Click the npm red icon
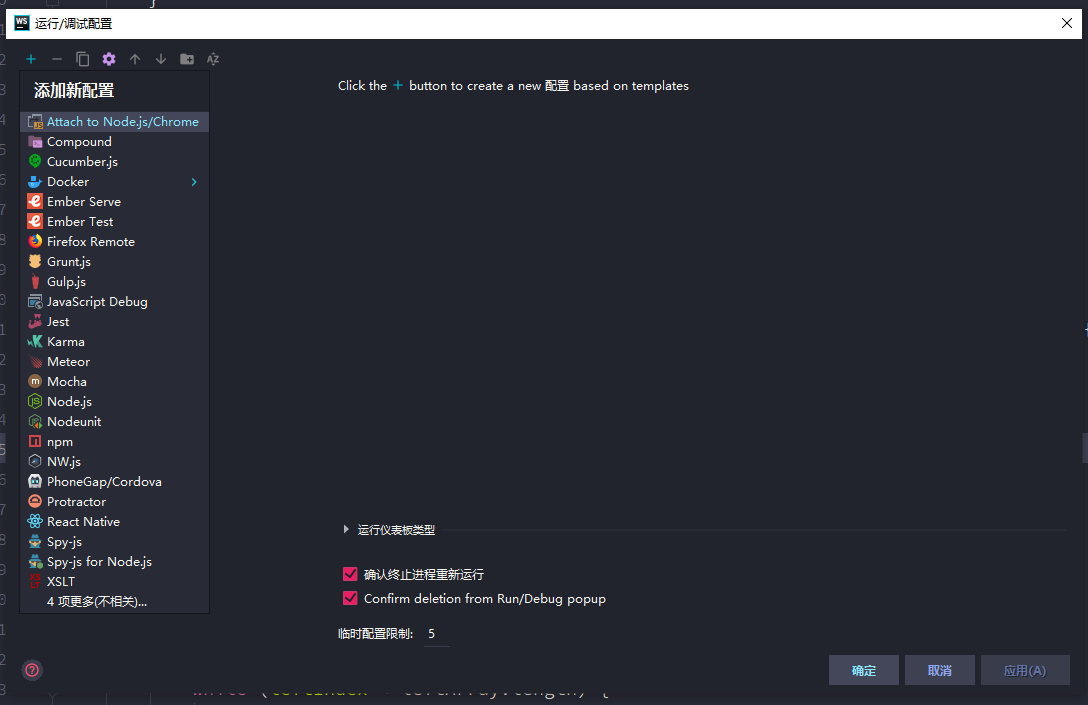 point(35,441)
